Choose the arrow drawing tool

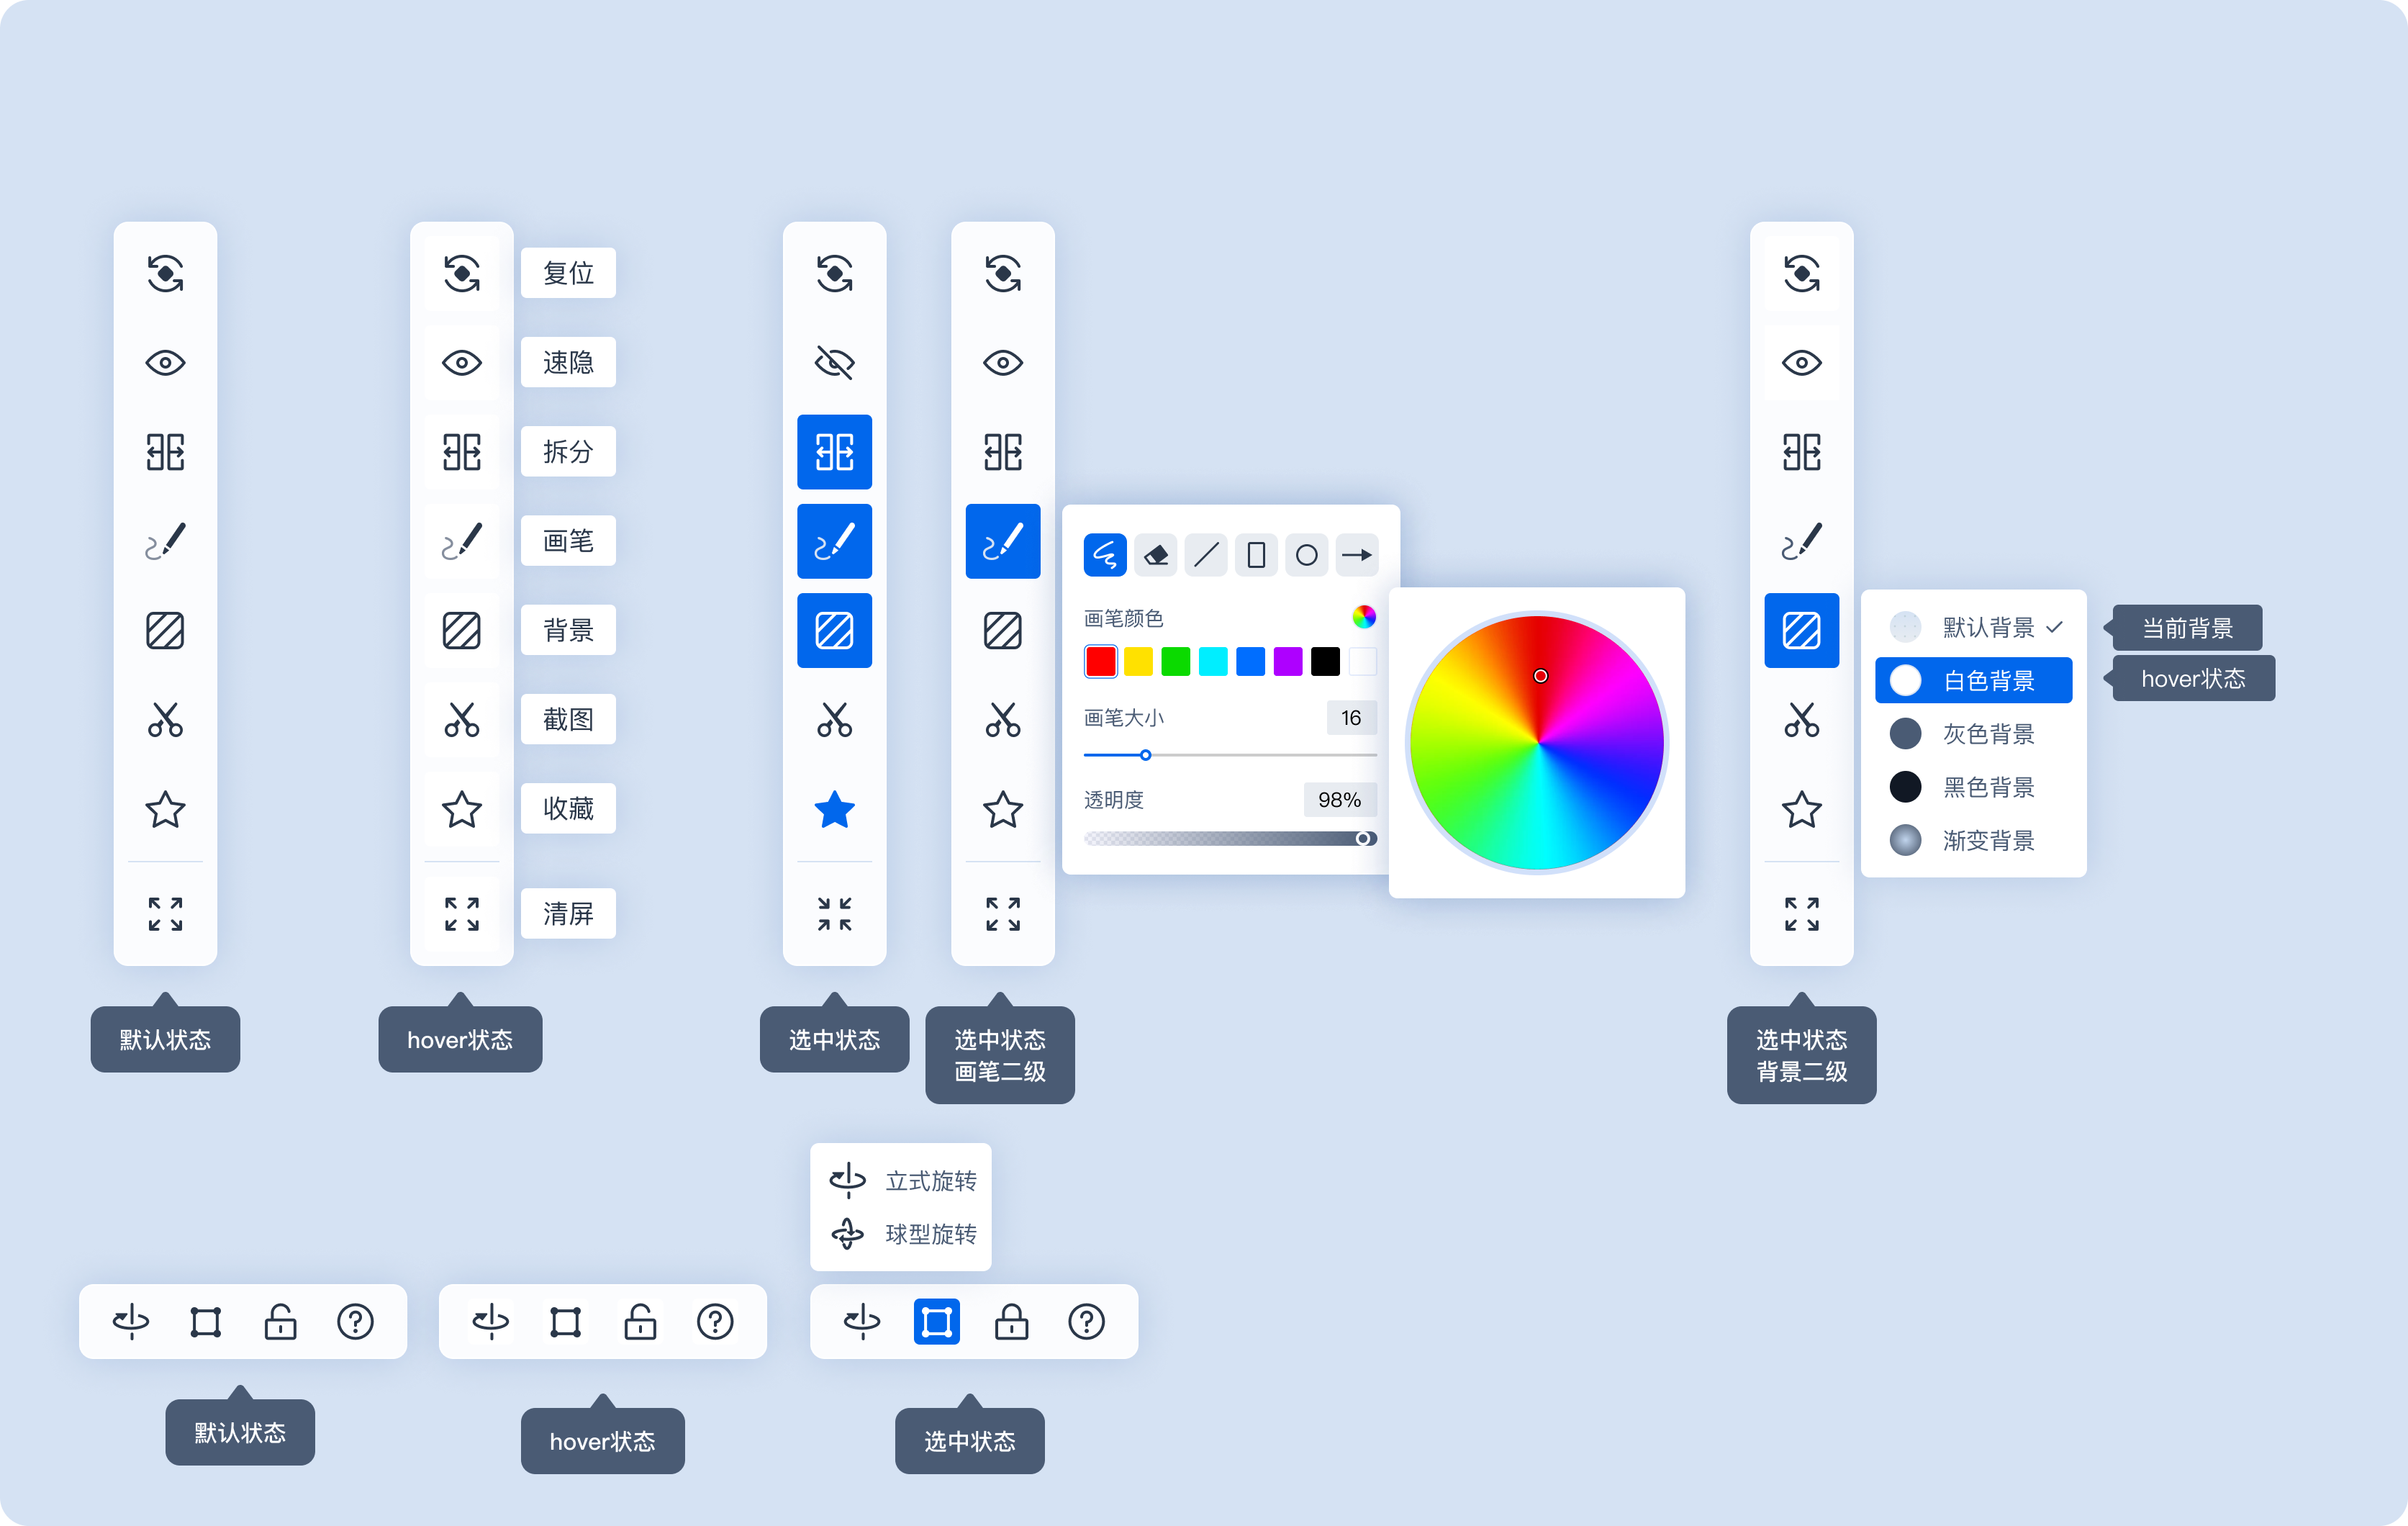1357,555
